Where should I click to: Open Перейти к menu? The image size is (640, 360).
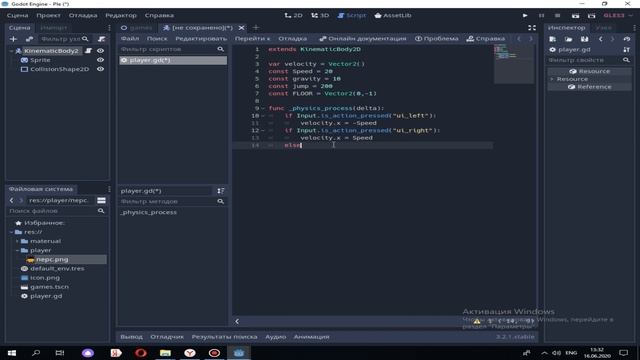coord(252,38)
